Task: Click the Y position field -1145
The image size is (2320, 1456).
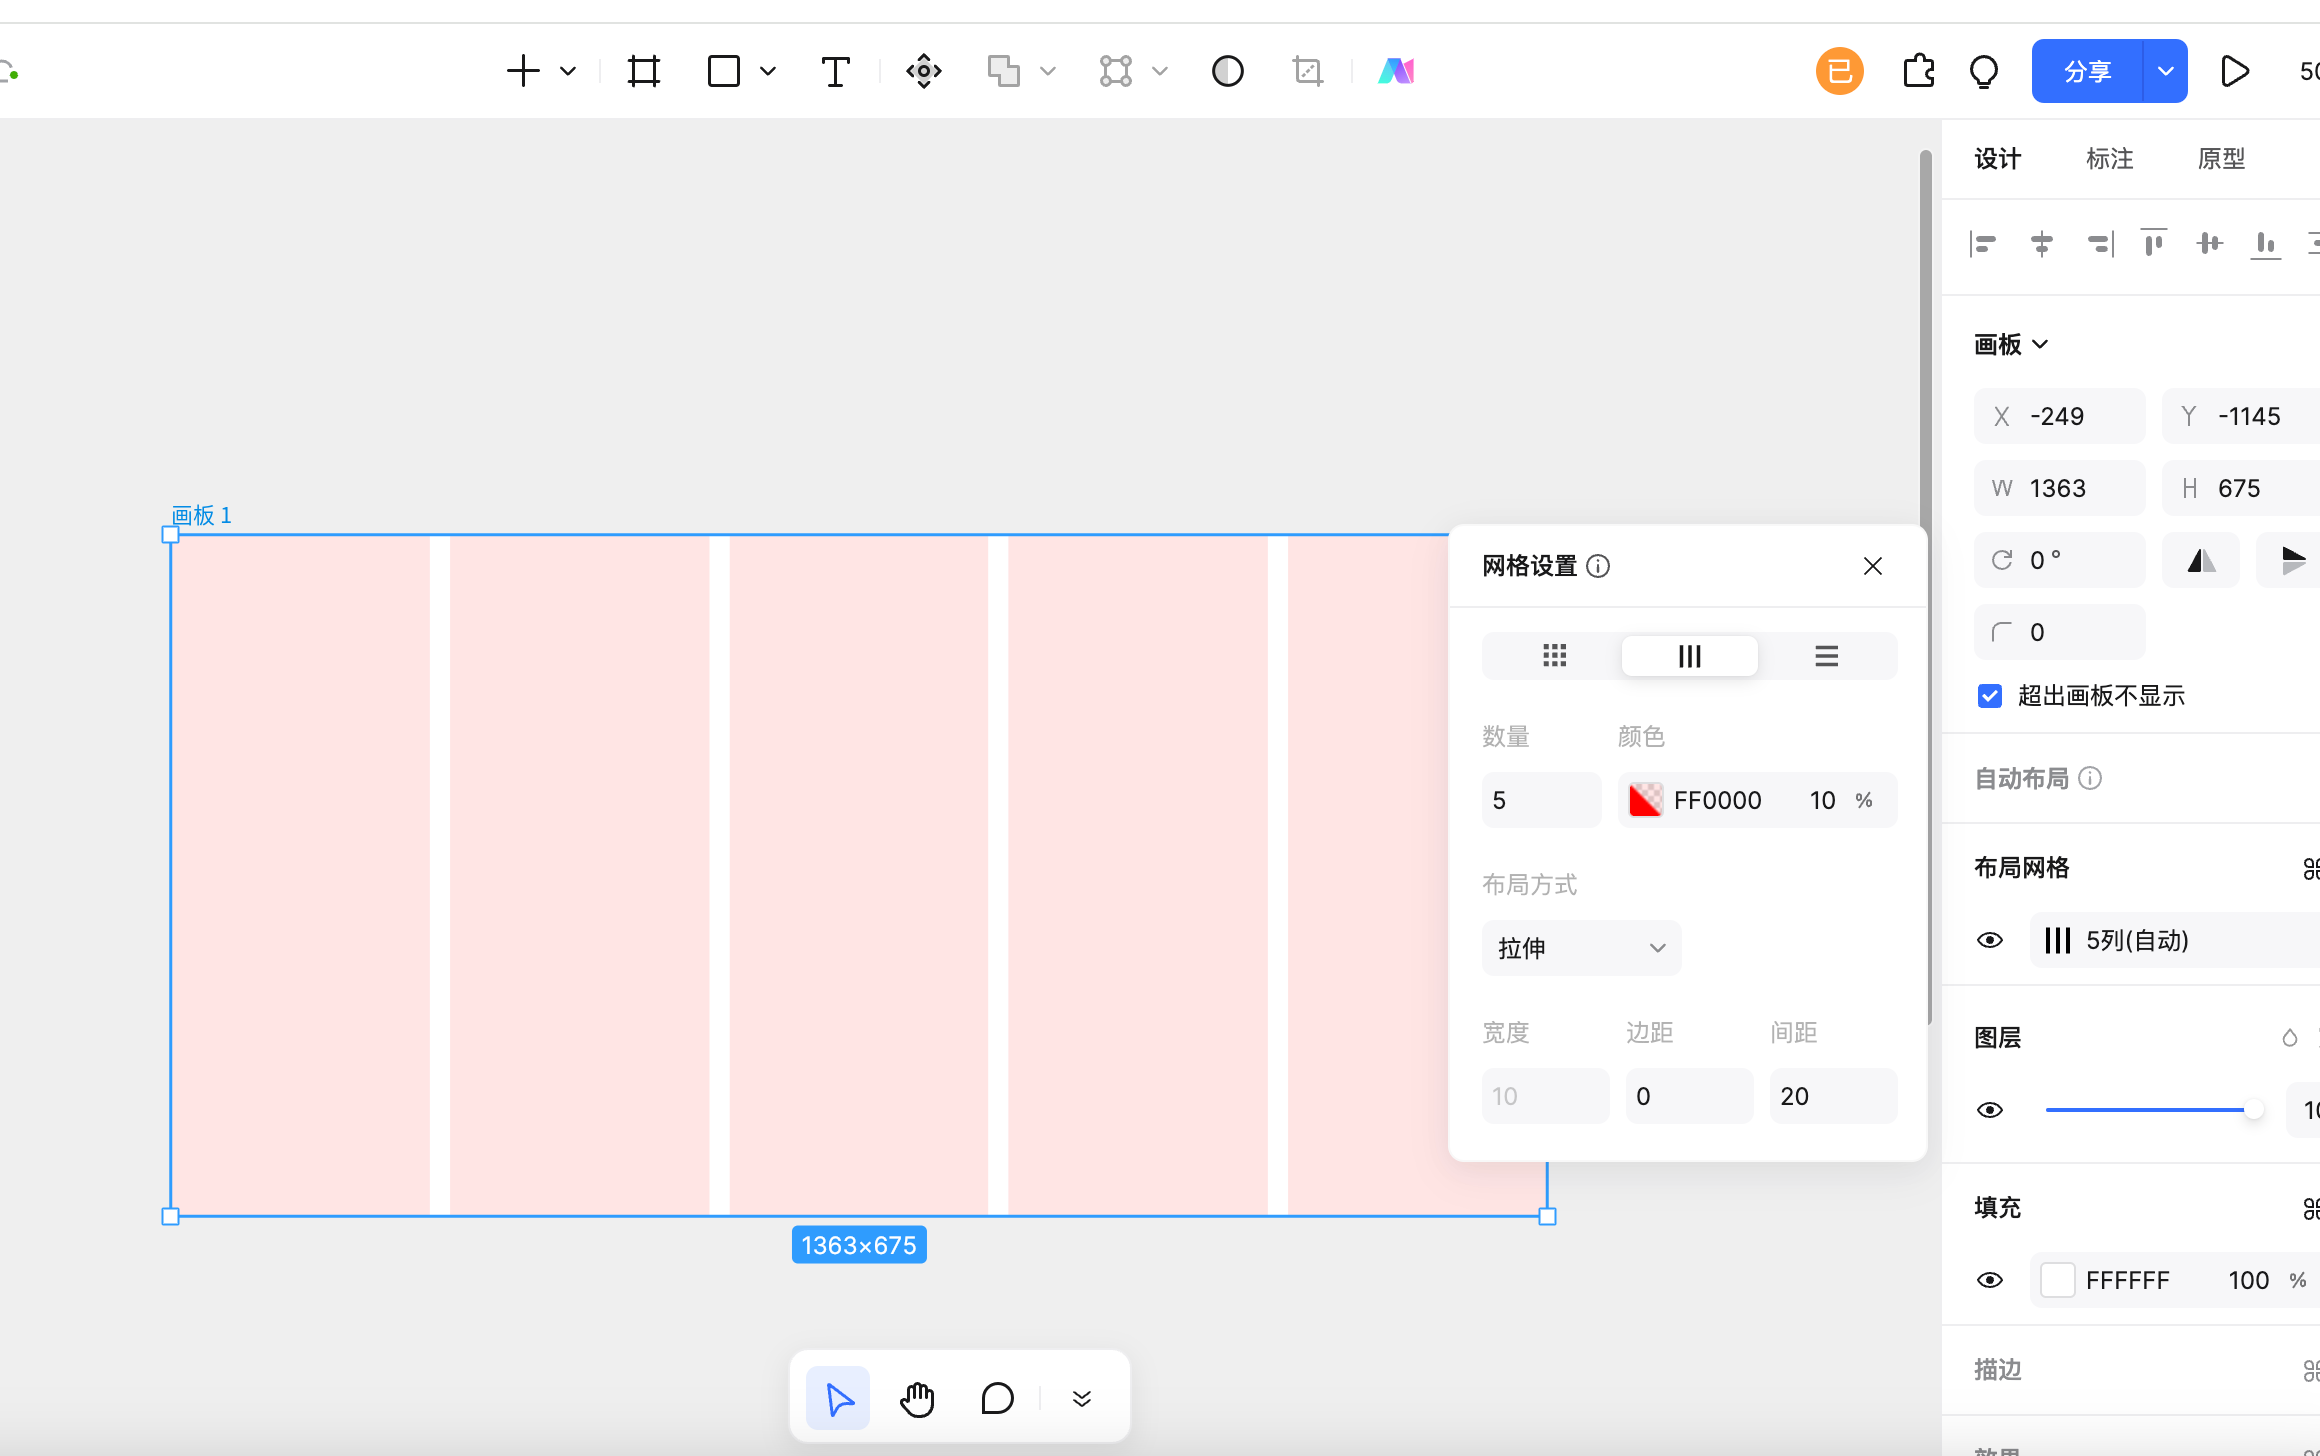Action: tap(2242, 416)
